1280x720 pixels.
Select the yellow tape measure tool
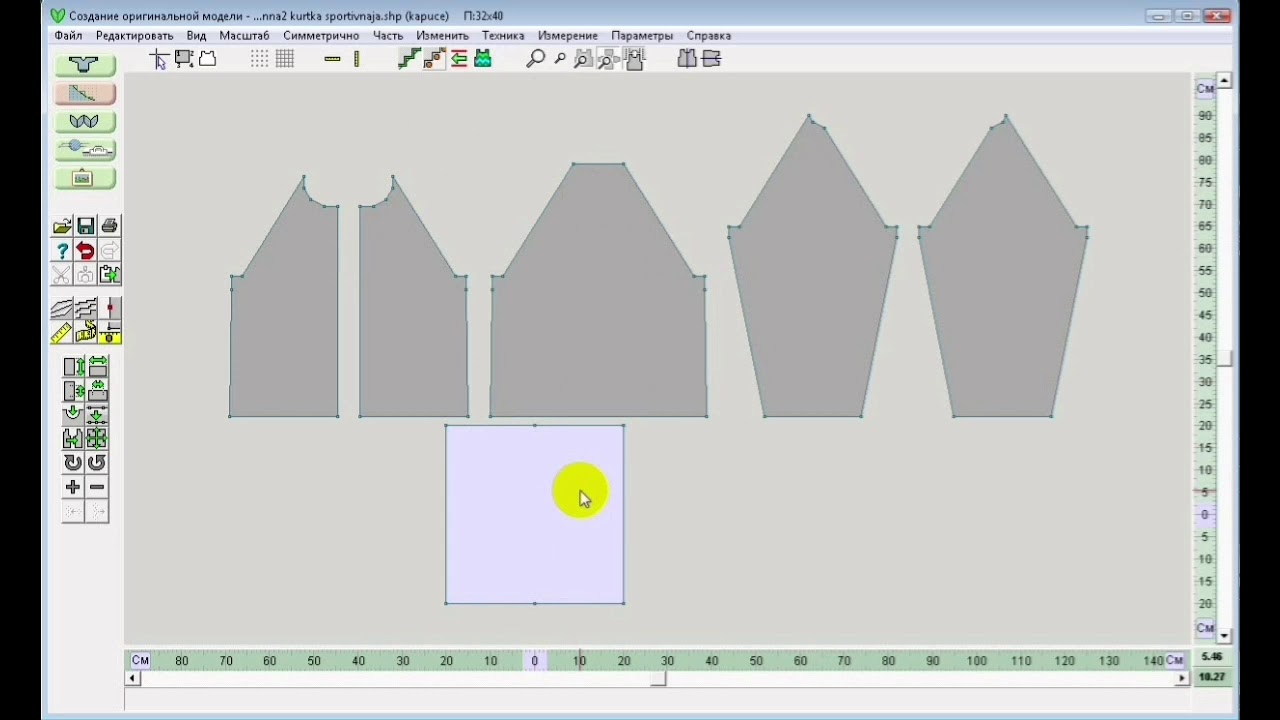tap(86, 333)
